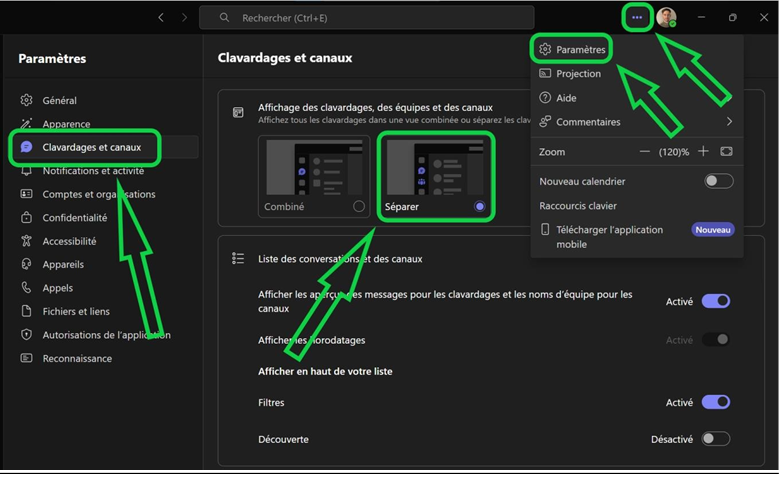Click the Comptes et organisations card icon
The image size is (783, 477).
coord(26,194)
